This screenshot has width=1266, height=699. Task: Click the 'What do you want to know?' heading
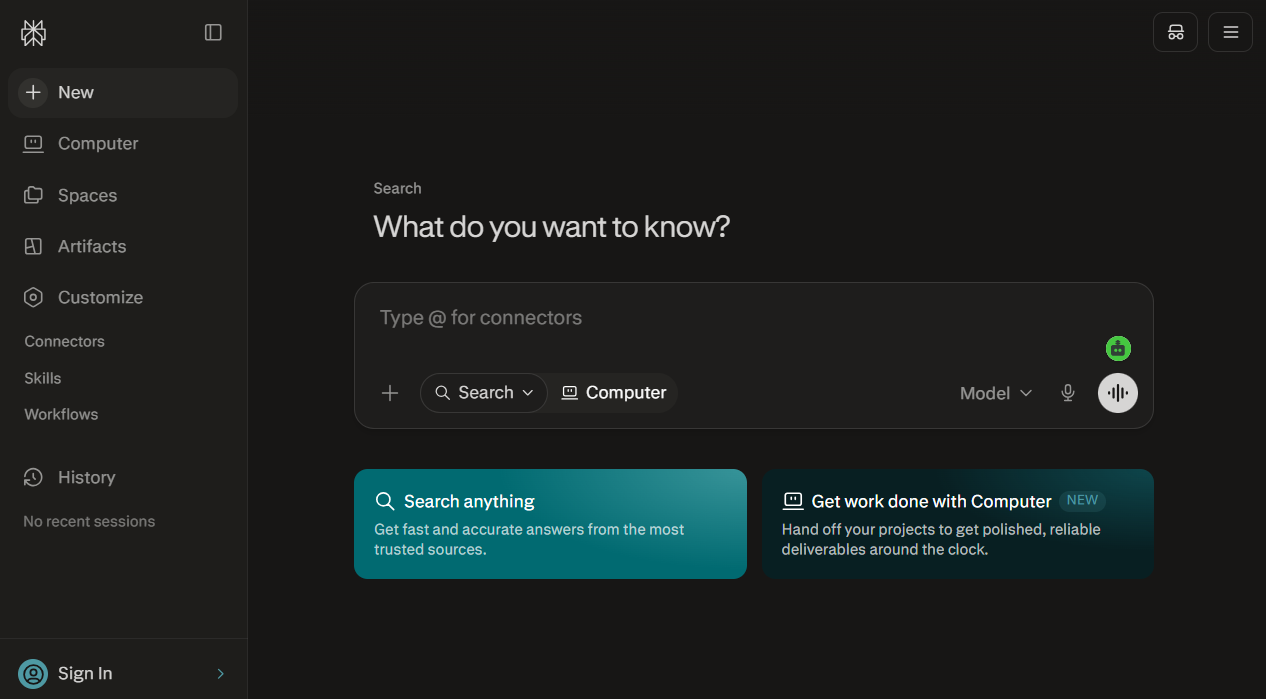(x=552, y=227)
